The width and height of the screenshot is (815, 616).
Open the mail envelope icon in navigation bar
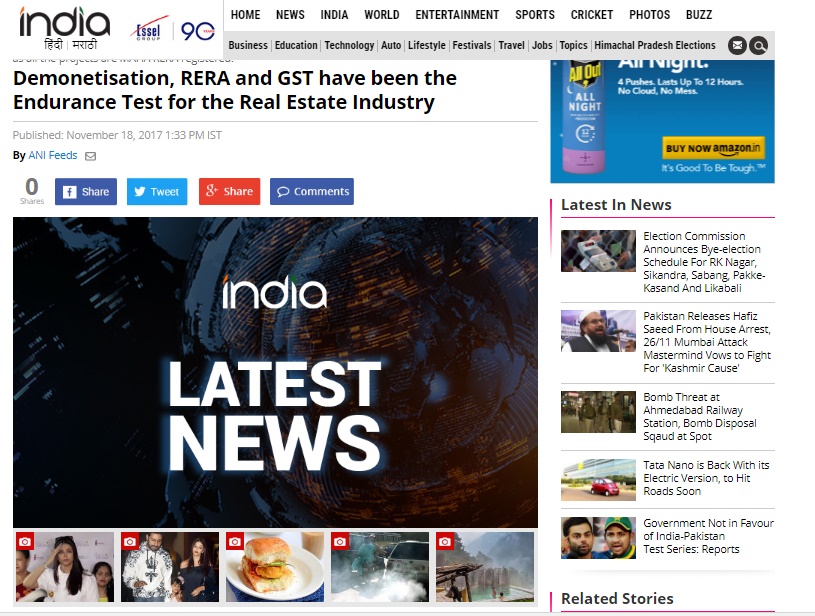[737, 46]
